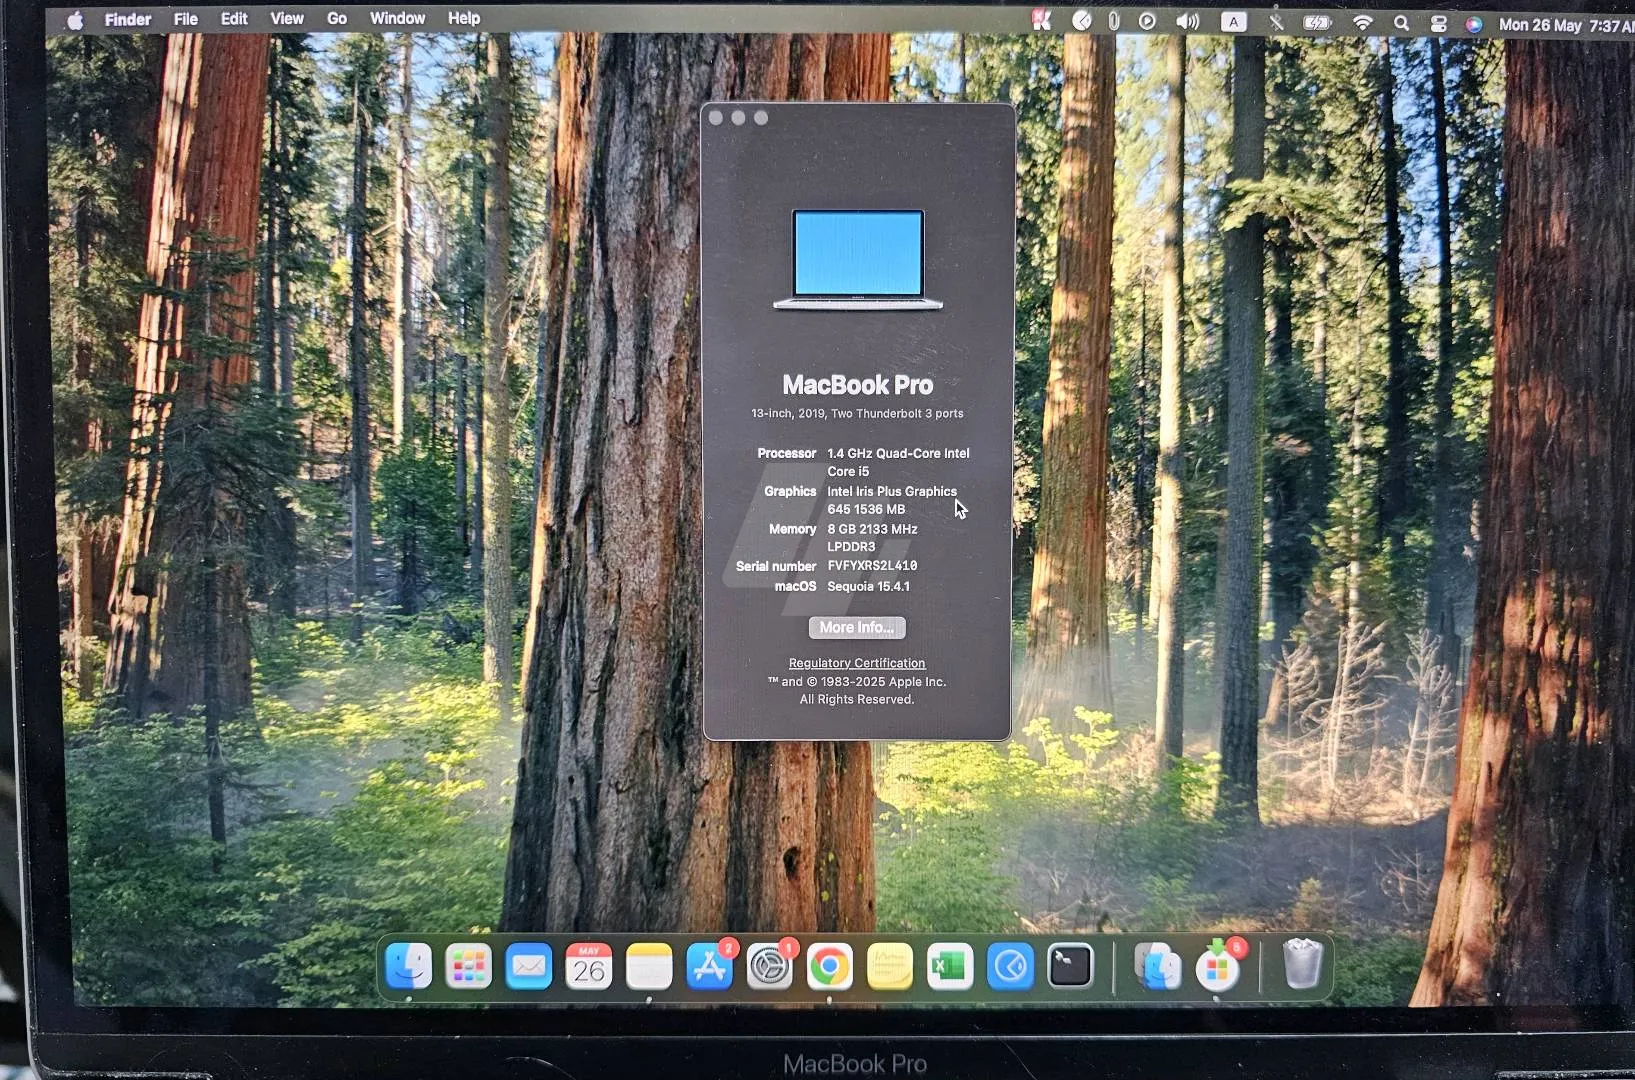
Task: Open the App Store with badge 2
Action: click(710, 966)
